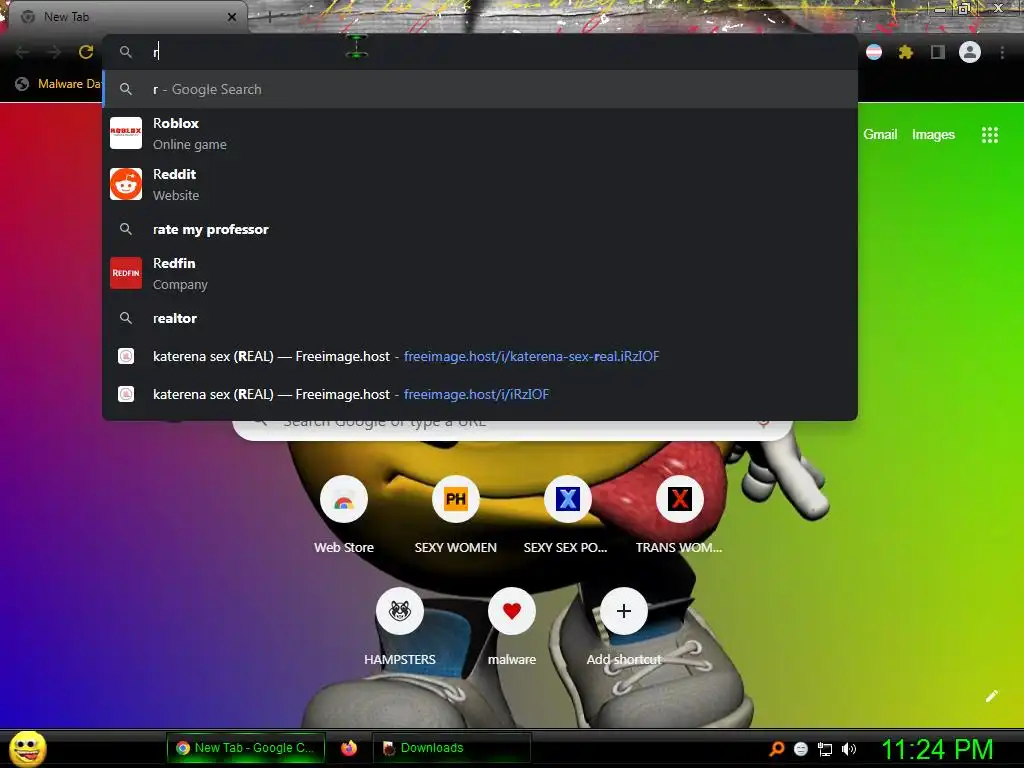Pick the Redfin company suggestion

[x=480, y=273]
